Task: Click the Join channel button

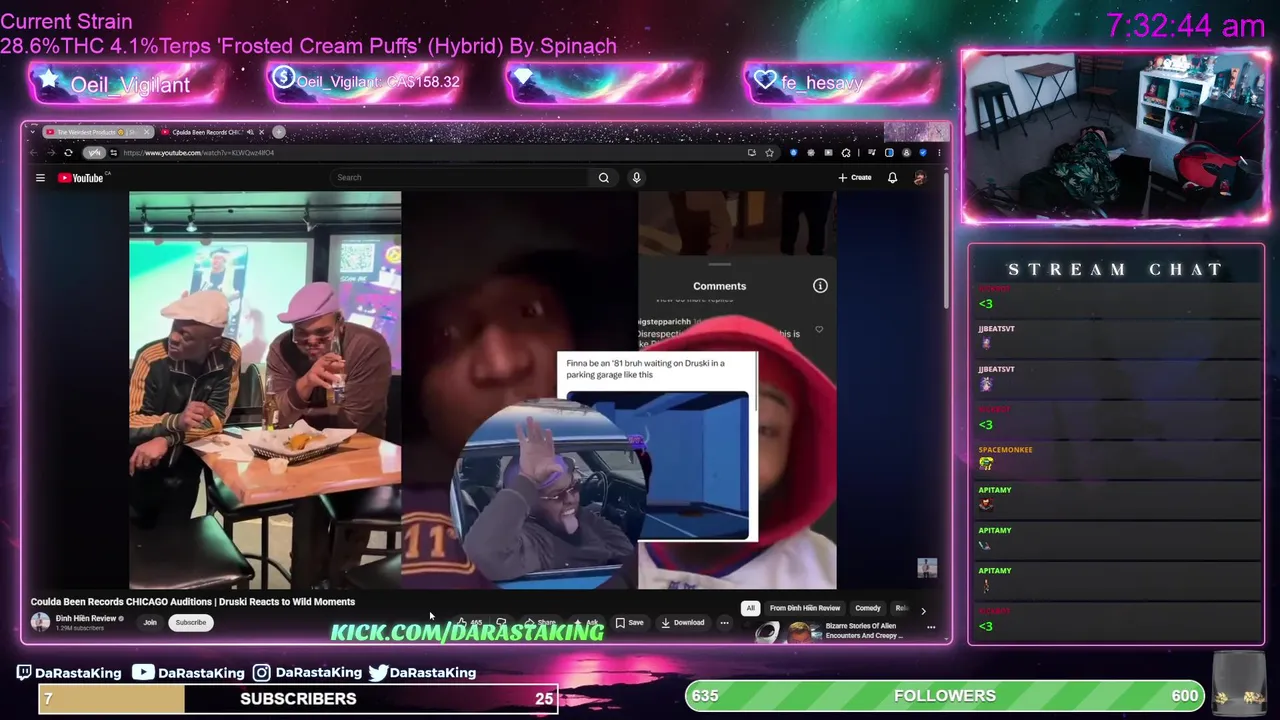Action: (150, 622)
